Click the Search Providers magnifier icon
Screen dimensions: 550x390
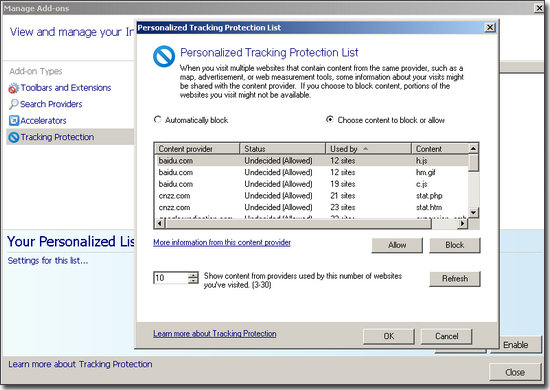tap(13, 104)
